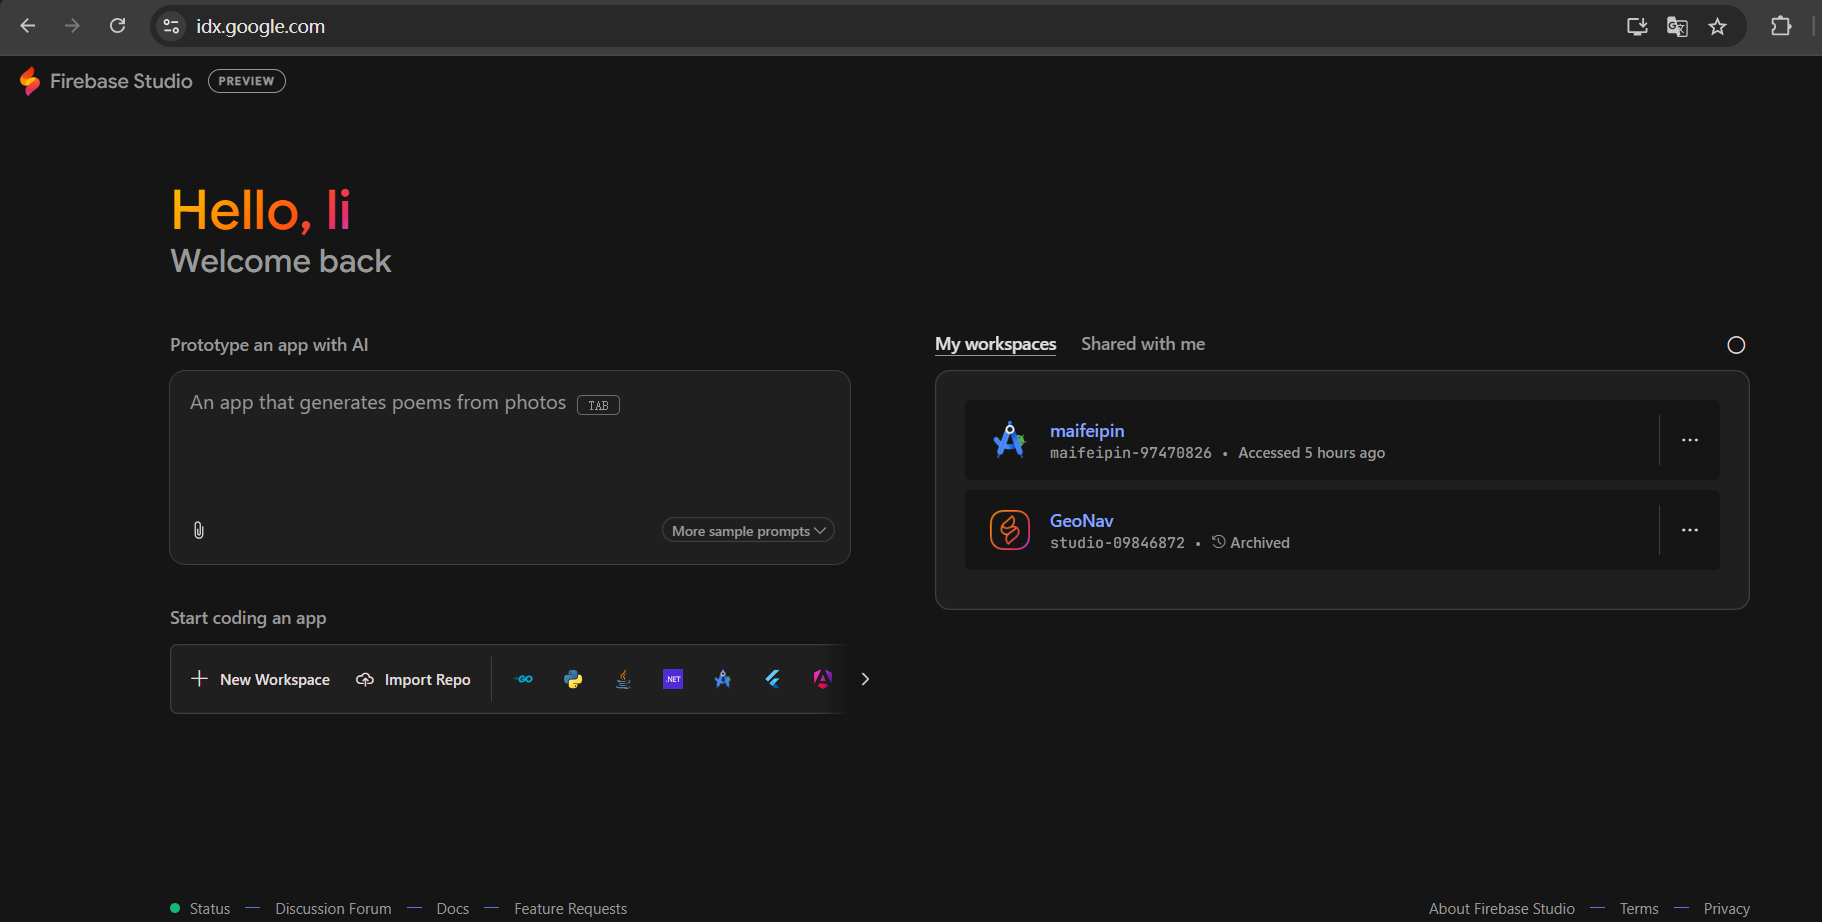Screen dimensions: 1822x922
Task: Select the Java template icon
Action: [623, 679]
